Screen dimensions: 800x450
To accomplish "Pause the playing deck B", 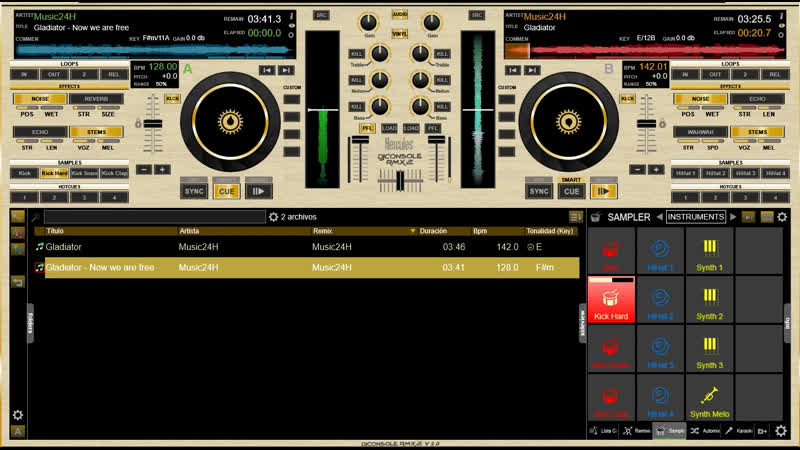I will (604, 191).
